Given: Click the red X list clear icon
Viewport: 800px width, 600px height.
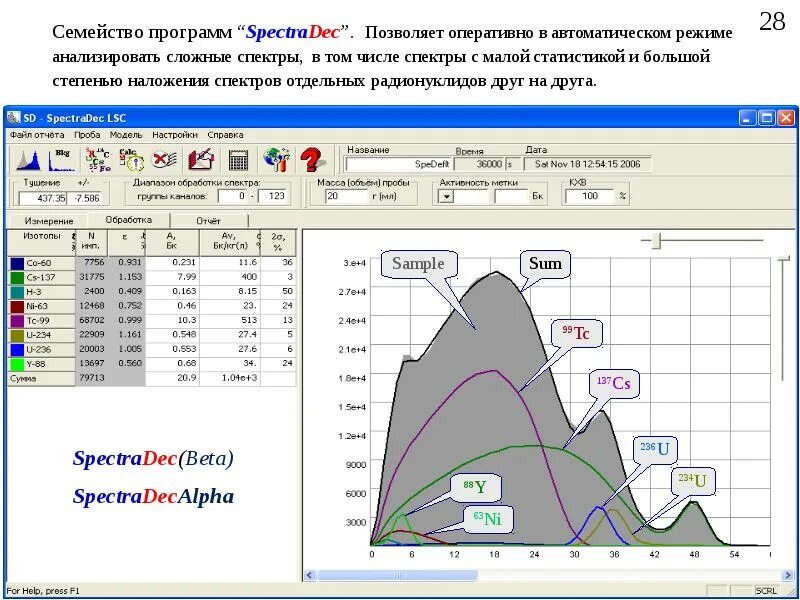Looking at the screenshot, I should [x=165, y=160].
